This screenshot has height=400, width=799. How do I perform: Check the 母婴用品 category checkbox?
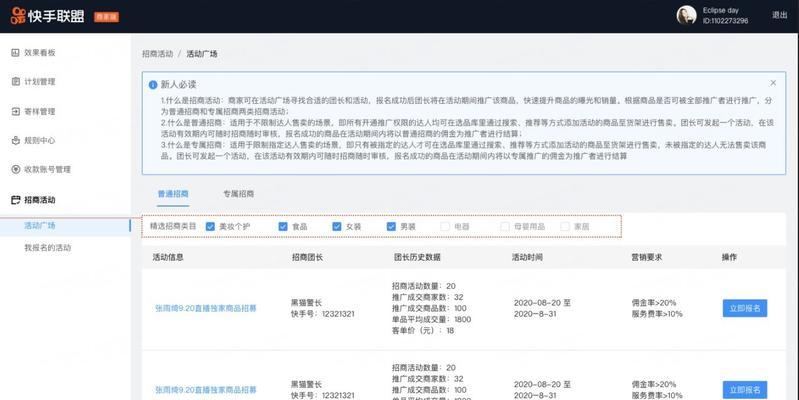click(504, 226)
